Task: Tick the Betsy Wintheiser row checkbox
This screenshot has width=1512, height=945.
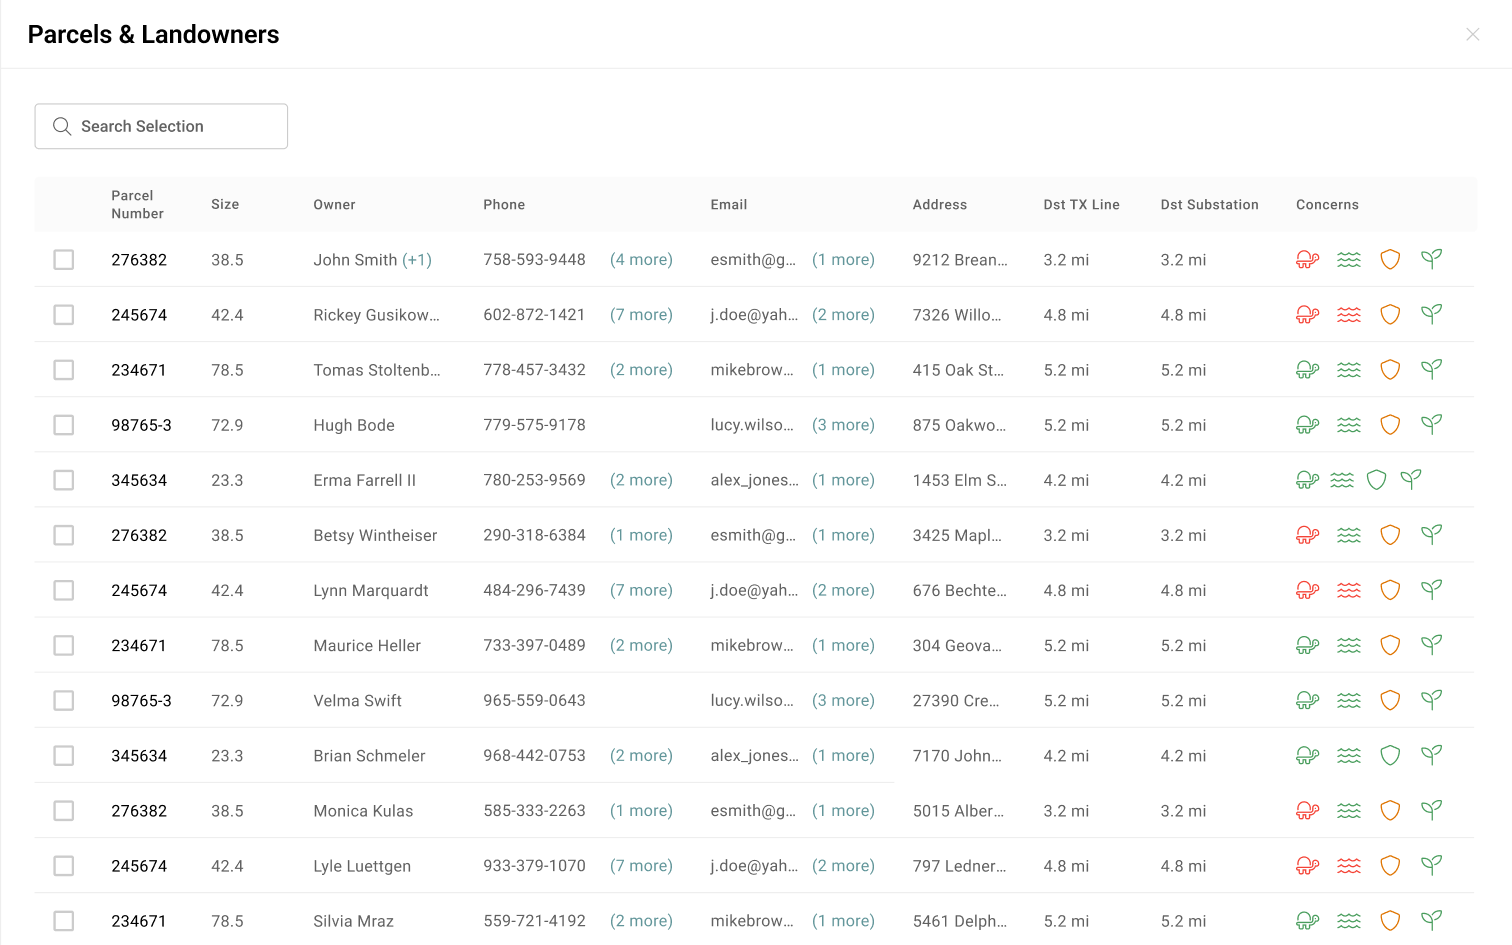Action: (64, 535)
